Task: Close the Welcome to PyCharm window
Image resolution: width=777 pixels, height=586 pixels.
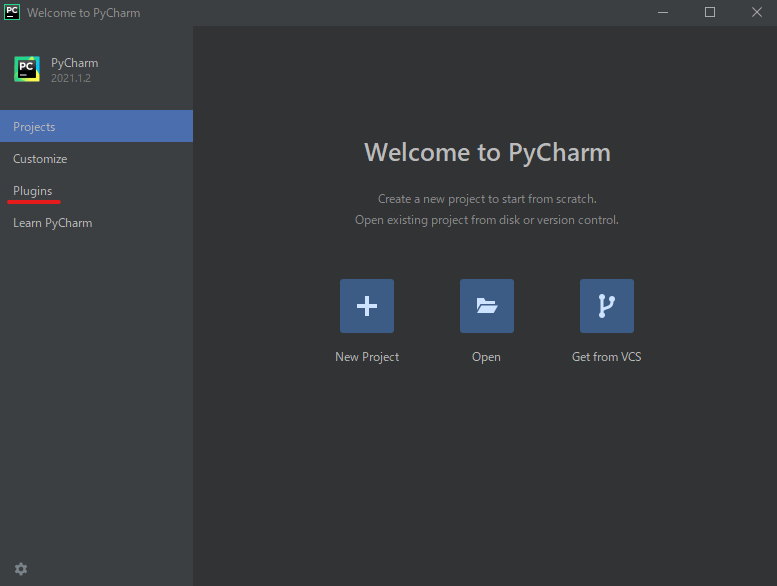Action: pyautogui.click(x=757, y=12)
